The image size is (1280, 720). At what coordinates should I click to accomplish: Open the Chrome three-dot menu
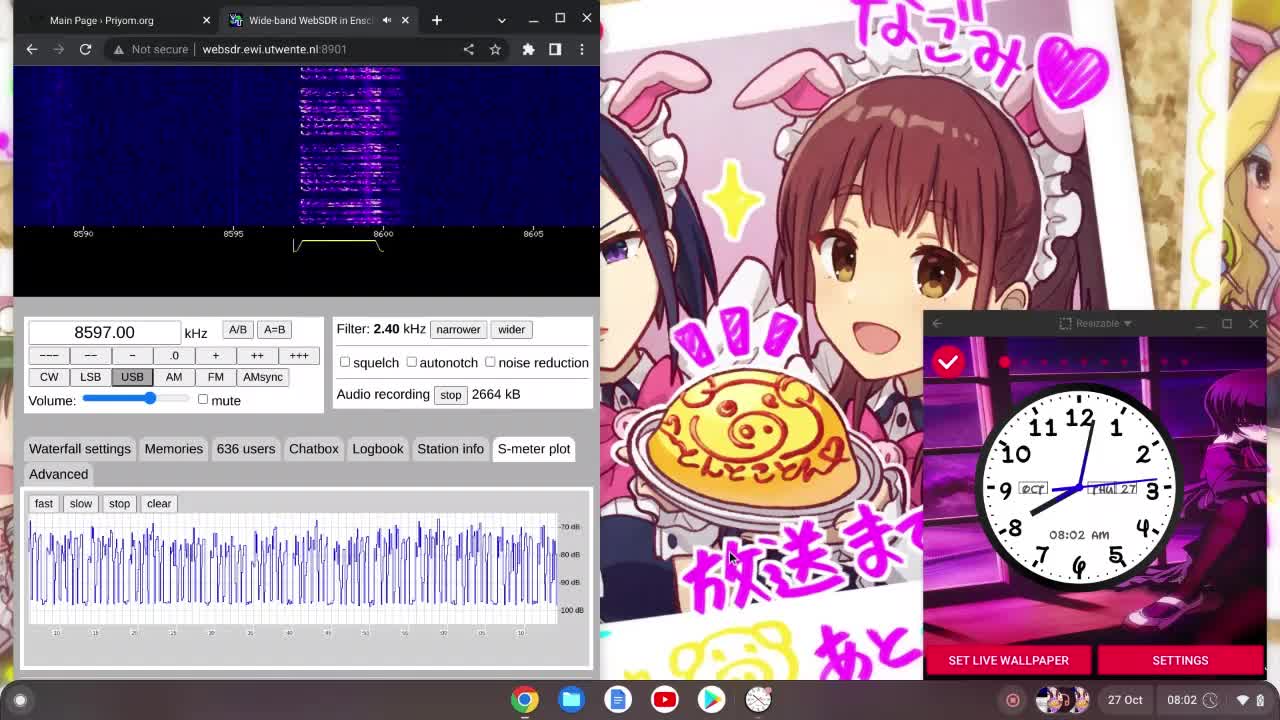coord(582,49)
